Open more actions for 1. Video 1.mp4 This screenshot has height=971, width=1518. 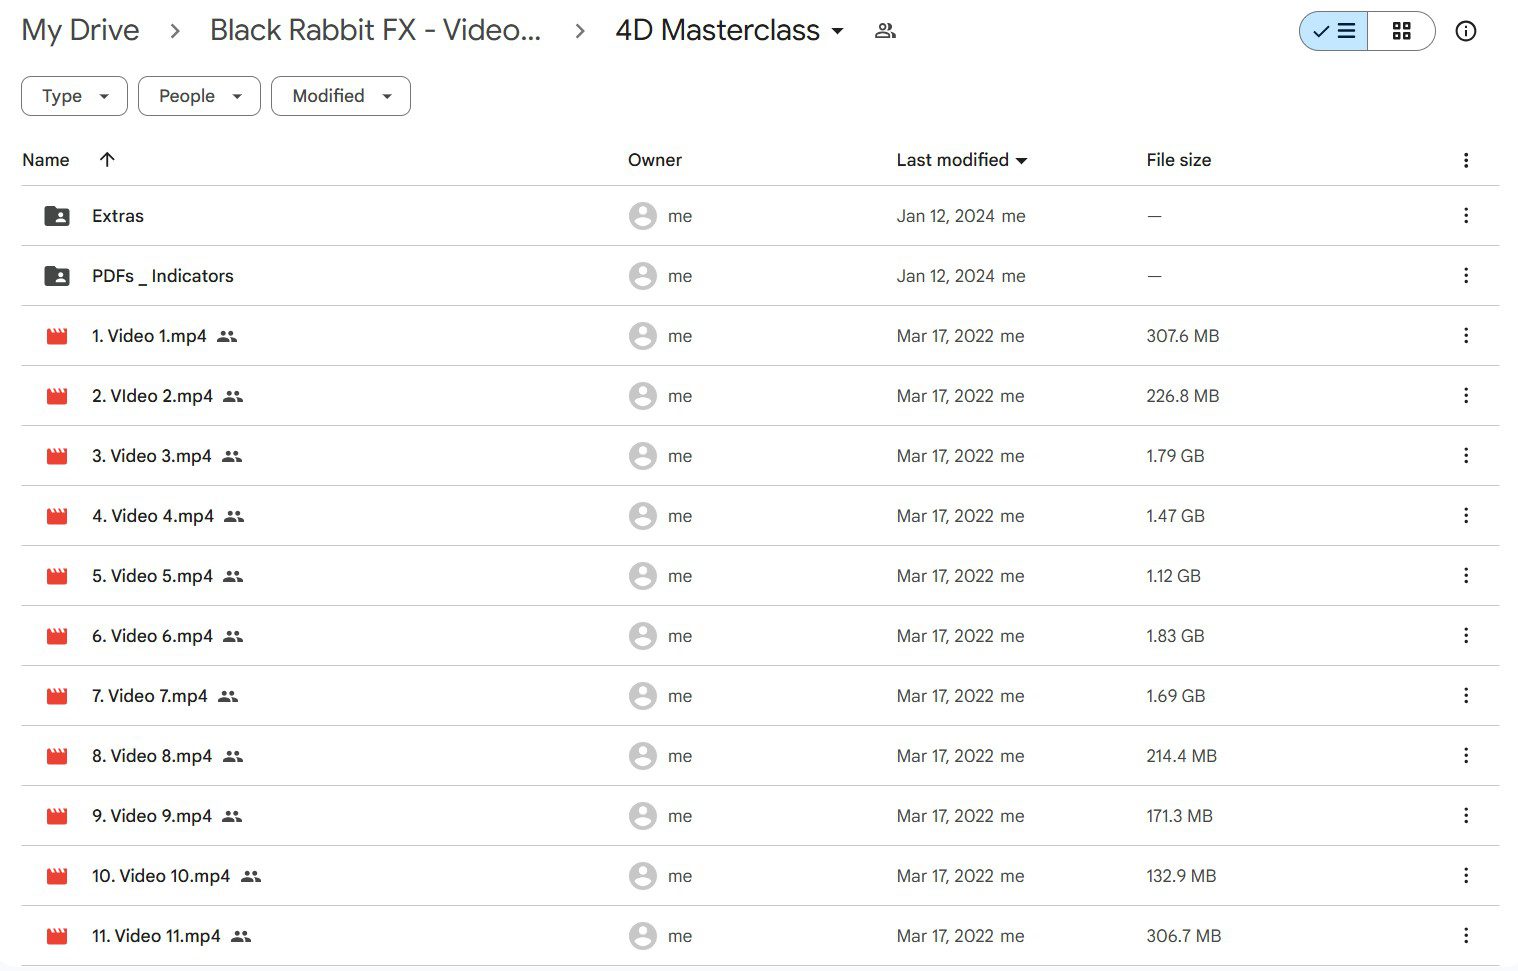[x=1466, y=336]
